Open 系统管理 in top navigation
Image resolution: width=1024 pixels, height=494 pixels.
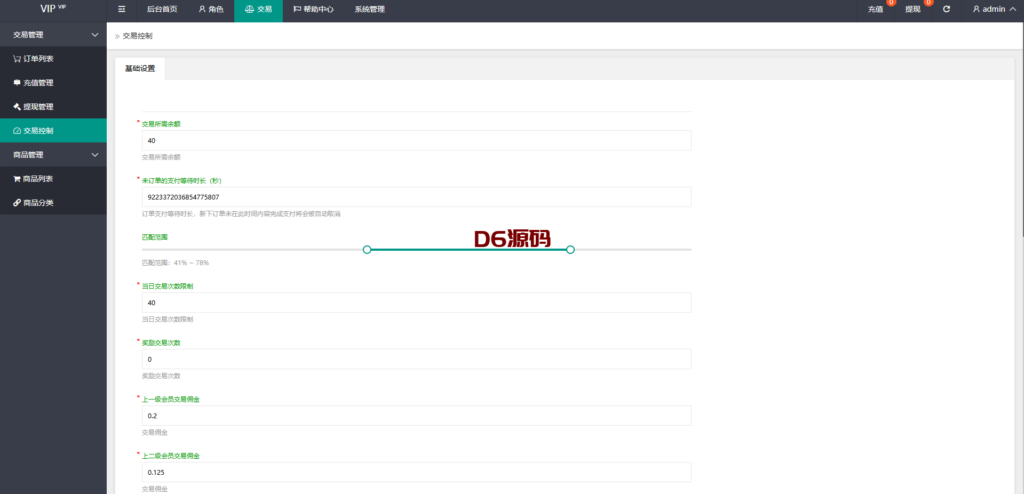point(369,10)
